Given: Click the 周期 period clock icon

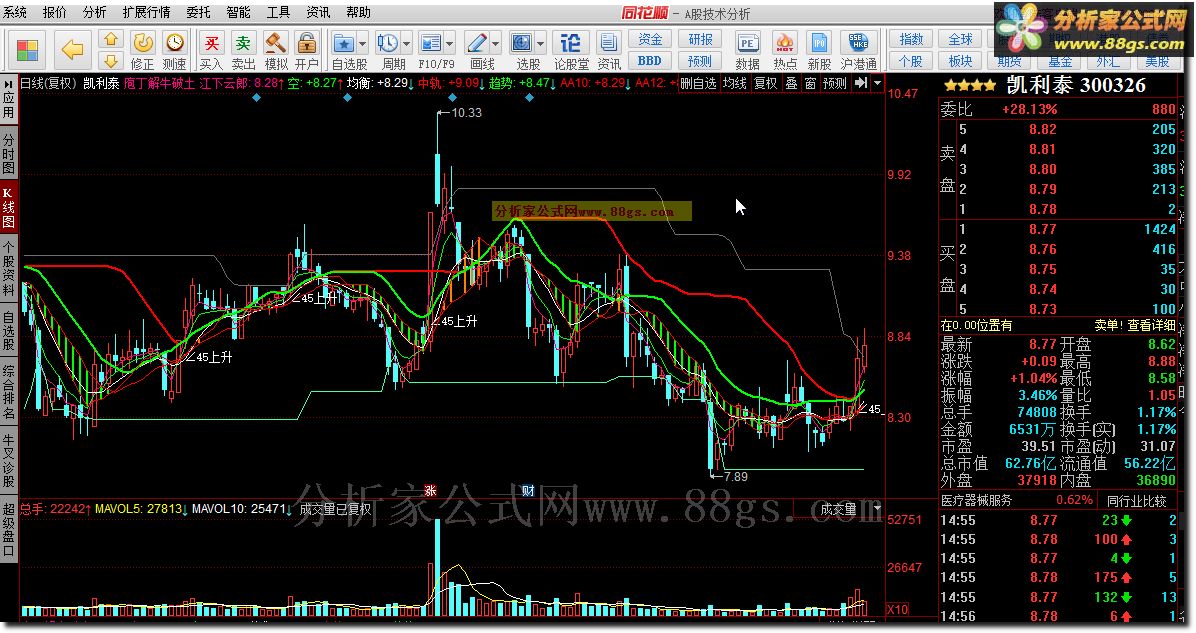Looking at the screenshot, I should coord(387,43).
